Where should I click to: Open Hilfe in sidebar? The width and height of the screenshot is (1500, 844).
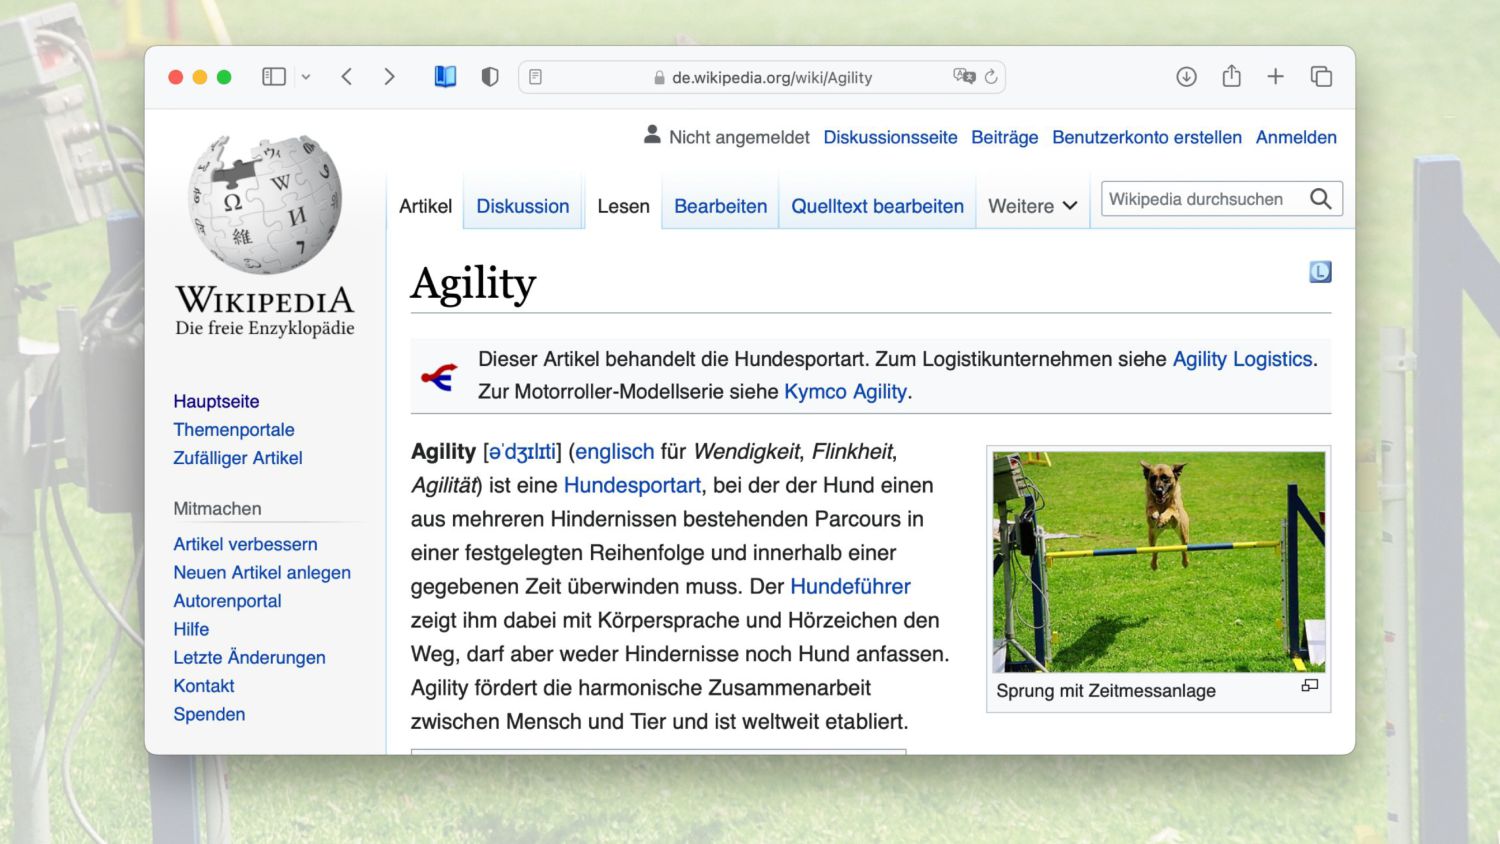click(x=191, y=629)
